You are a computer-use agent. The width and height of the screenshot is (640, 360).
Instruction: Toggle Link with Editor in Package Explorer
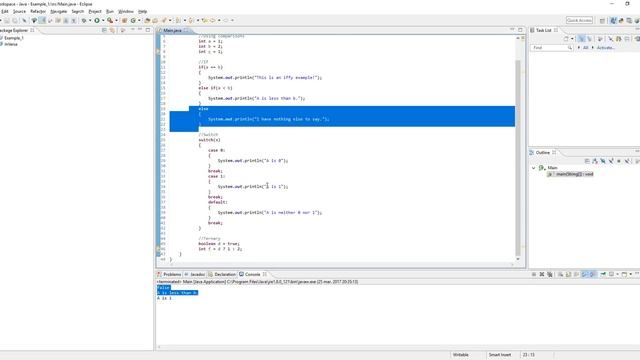[x=112, y=30]
